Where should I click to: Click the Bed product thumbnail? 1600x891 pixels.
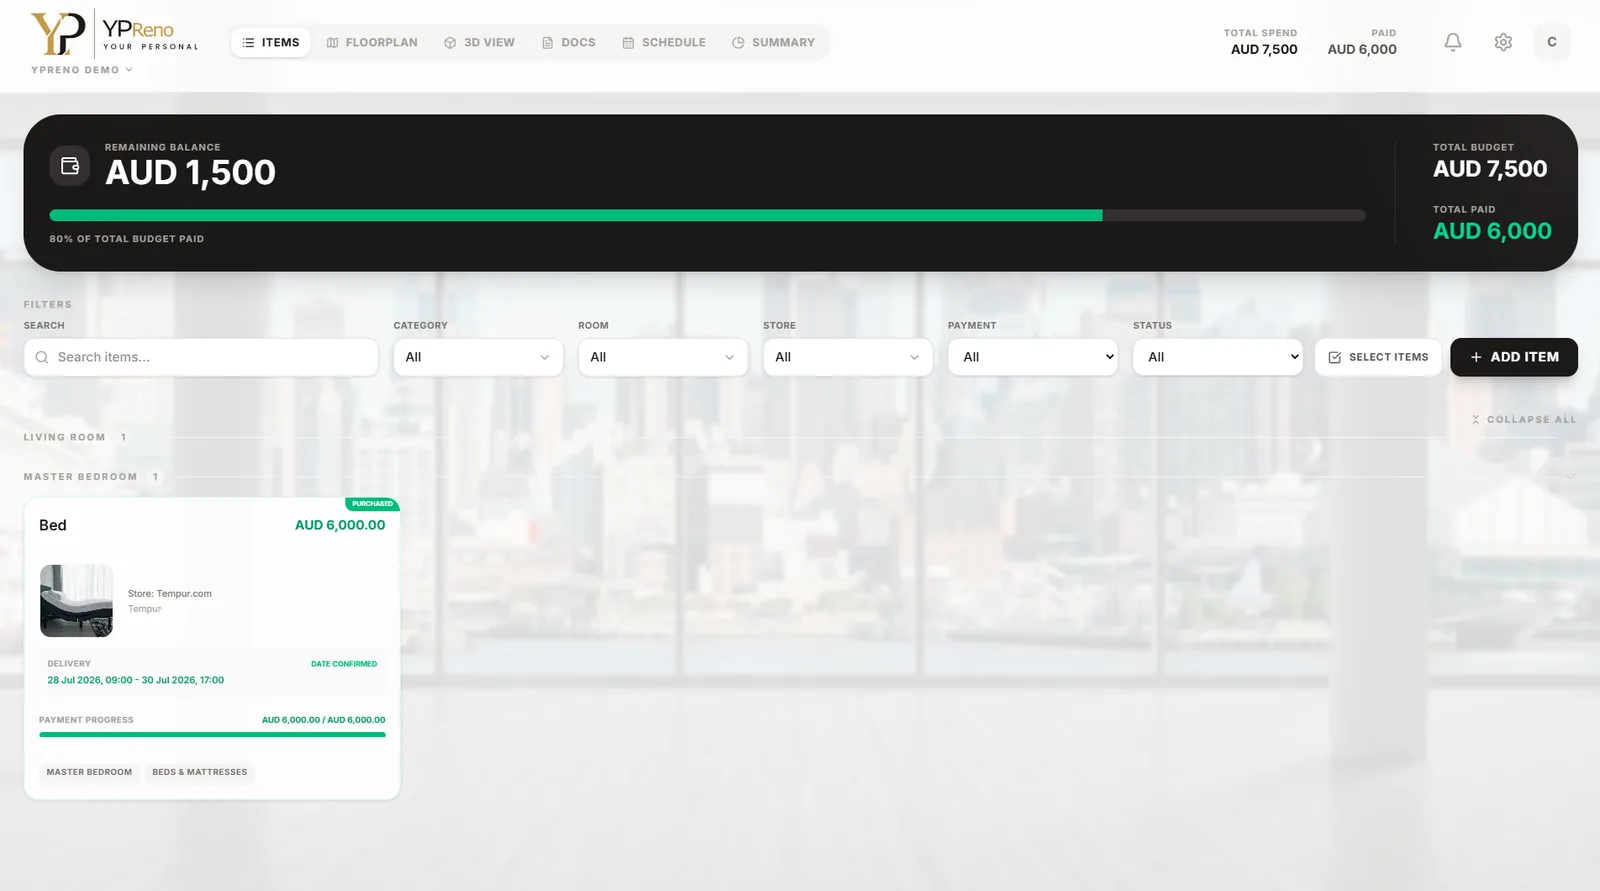(x=76, y=601)
